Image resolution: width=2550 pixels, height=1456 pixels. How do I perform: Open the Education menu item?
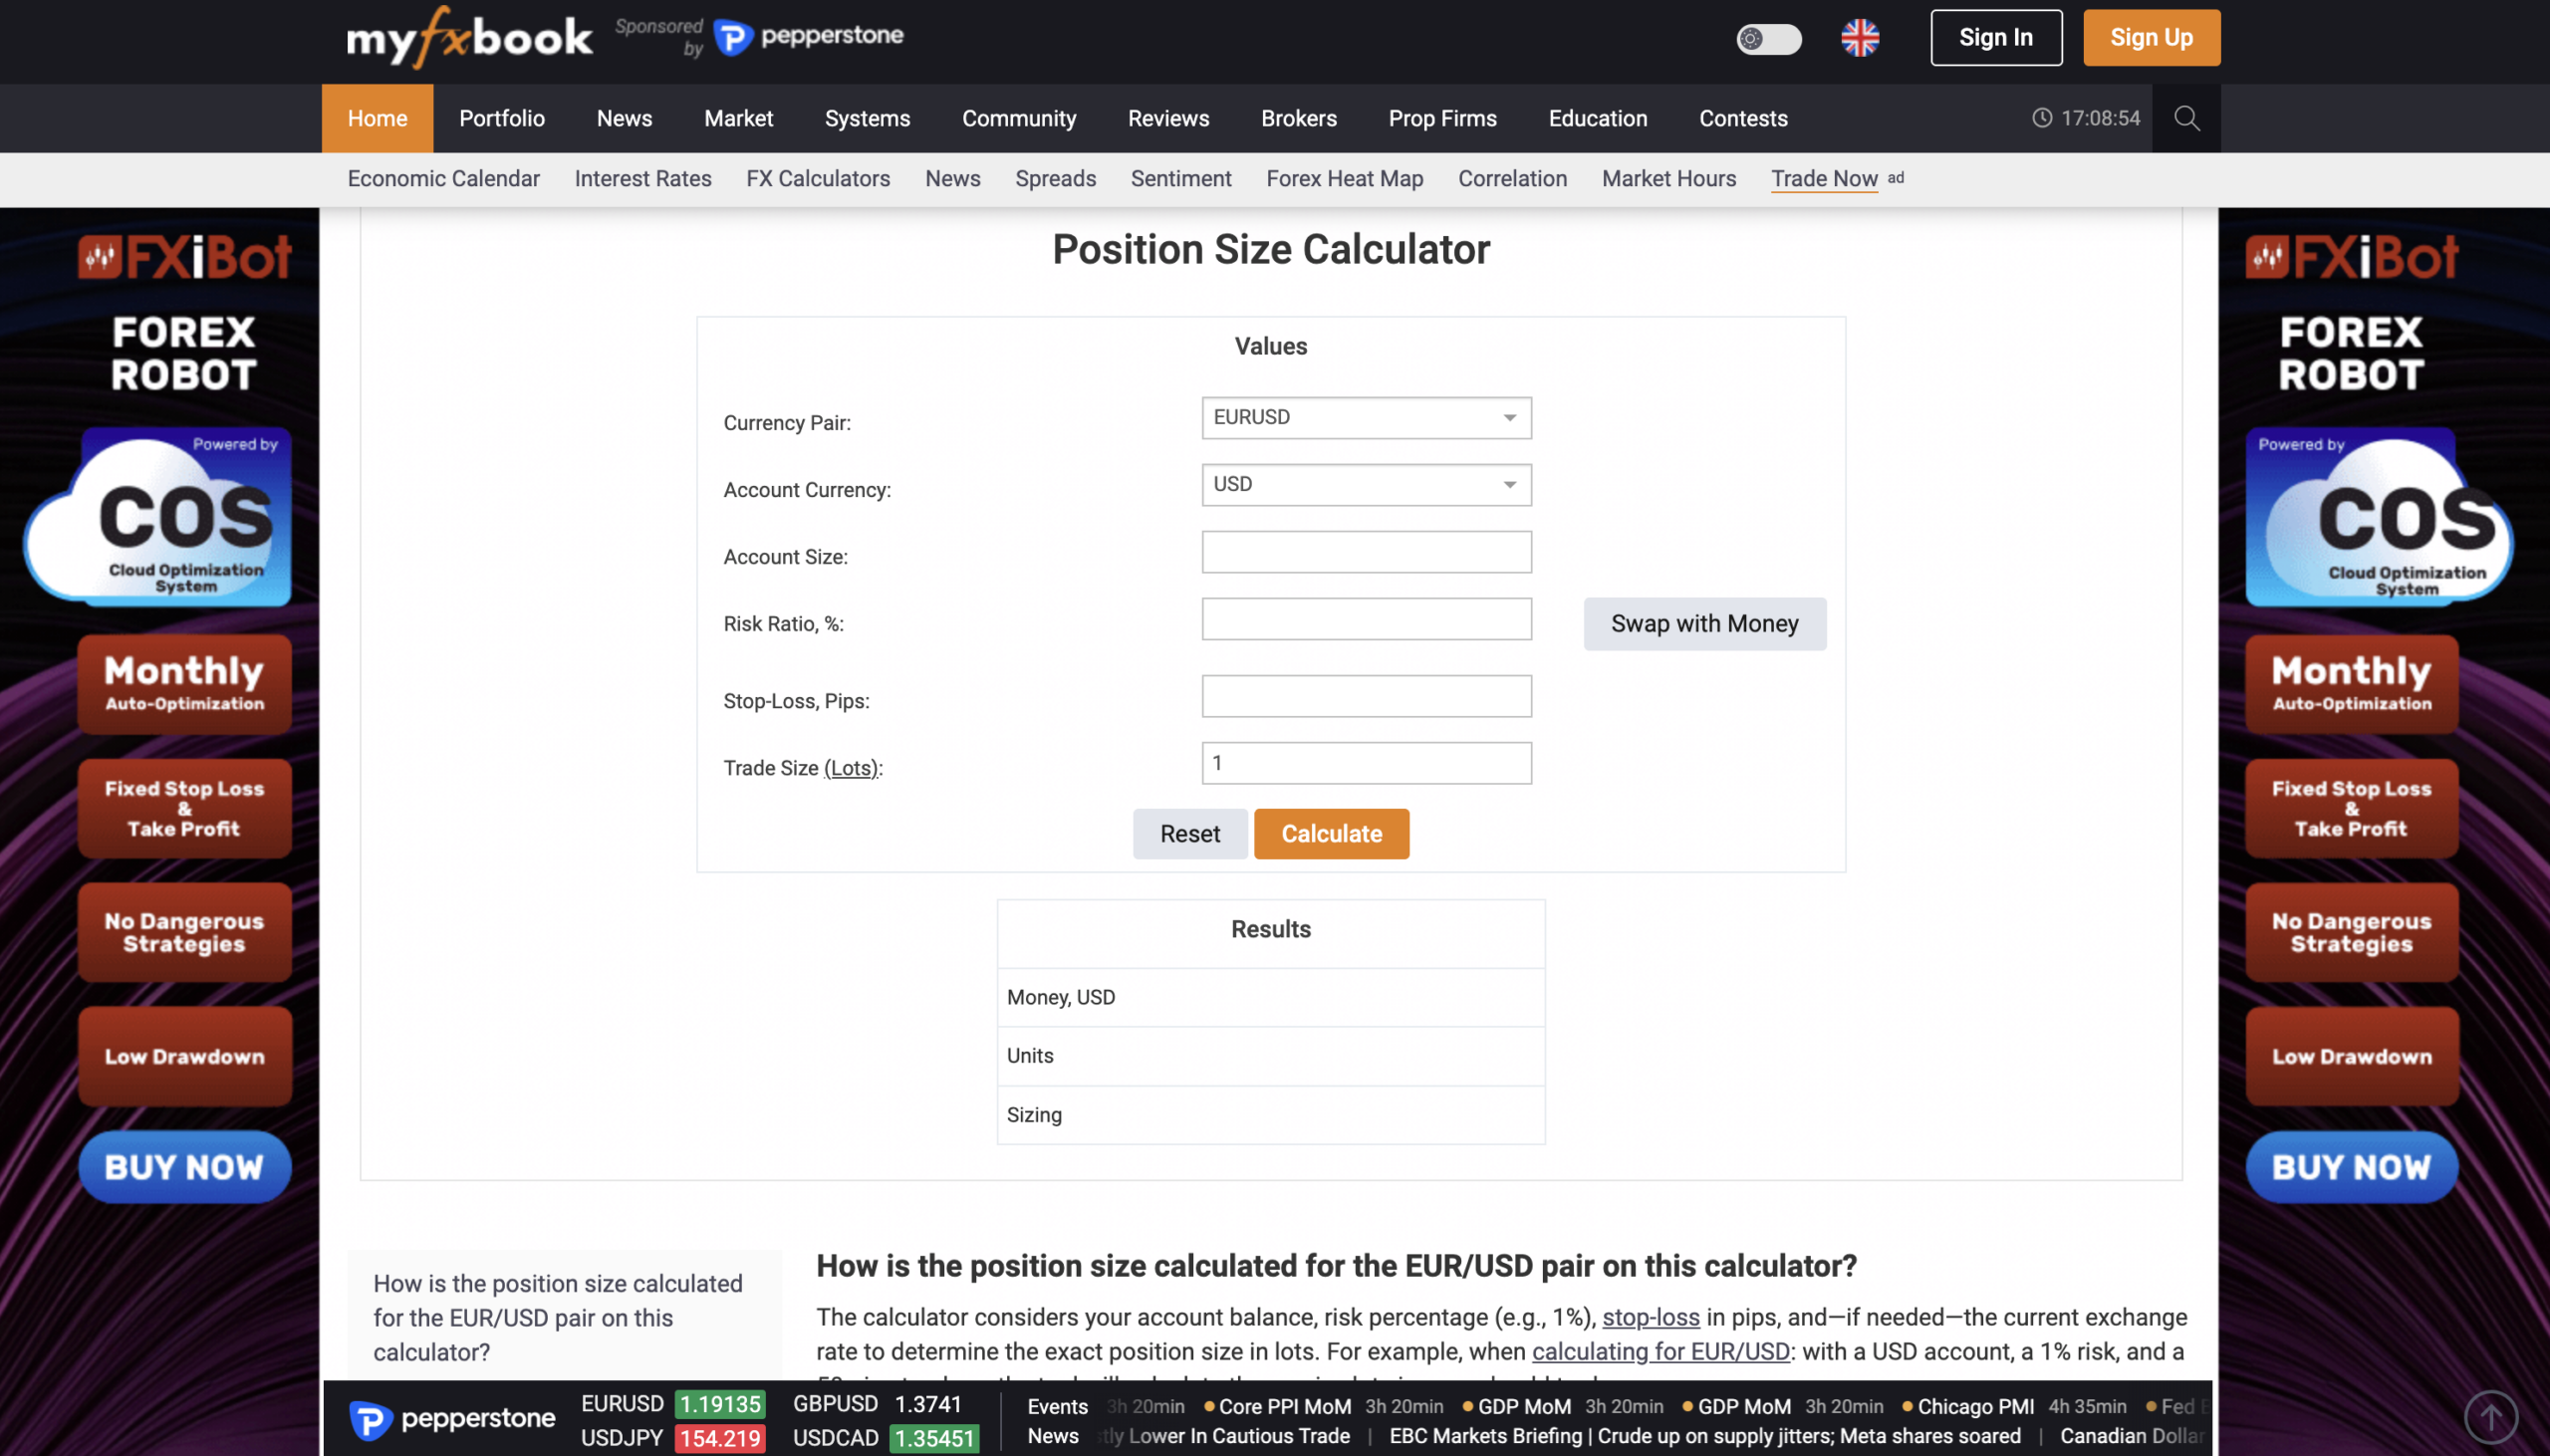pos(1596,118)
